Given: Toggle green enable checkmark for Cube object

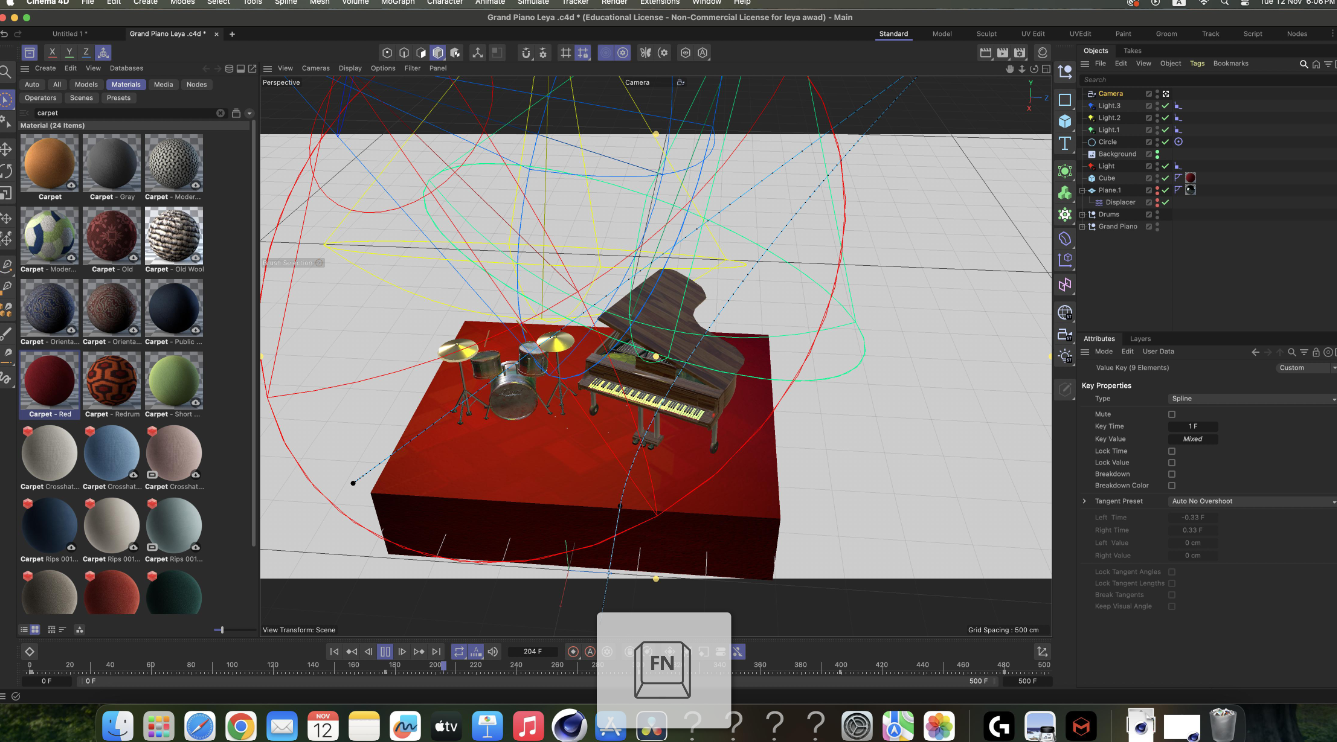Looking at the screenshot, I should click(1165, 178).
